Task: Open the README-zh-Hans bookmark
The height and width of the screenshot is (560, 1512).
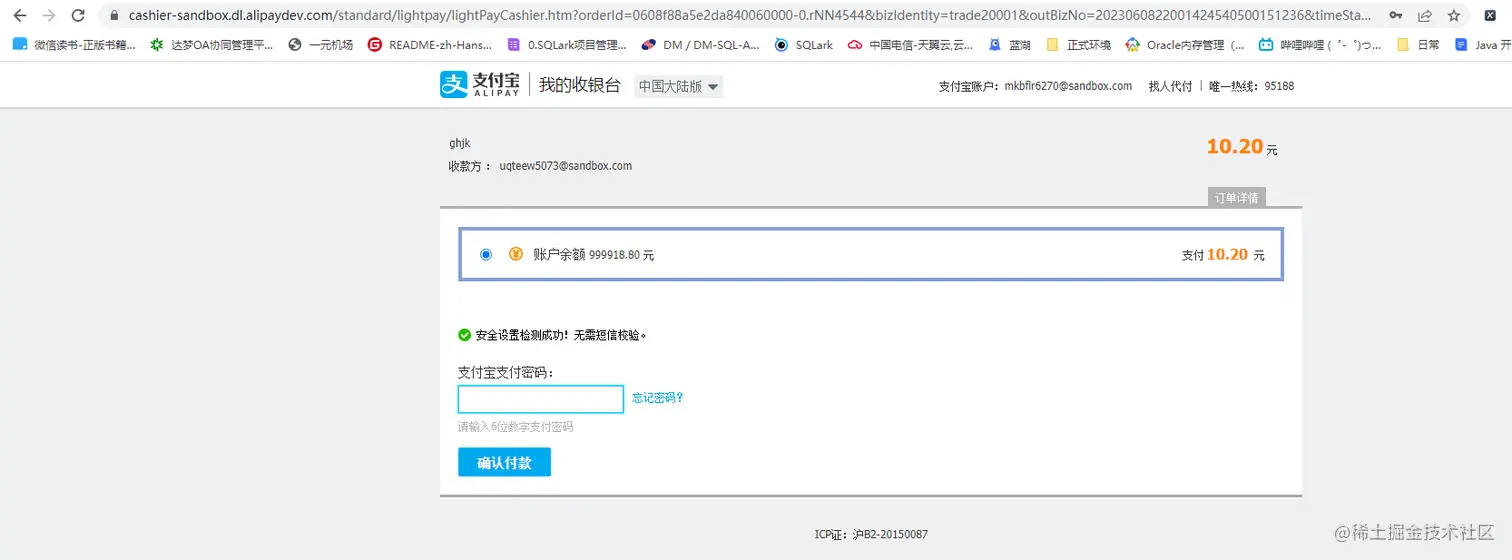Action: point(430,45)
